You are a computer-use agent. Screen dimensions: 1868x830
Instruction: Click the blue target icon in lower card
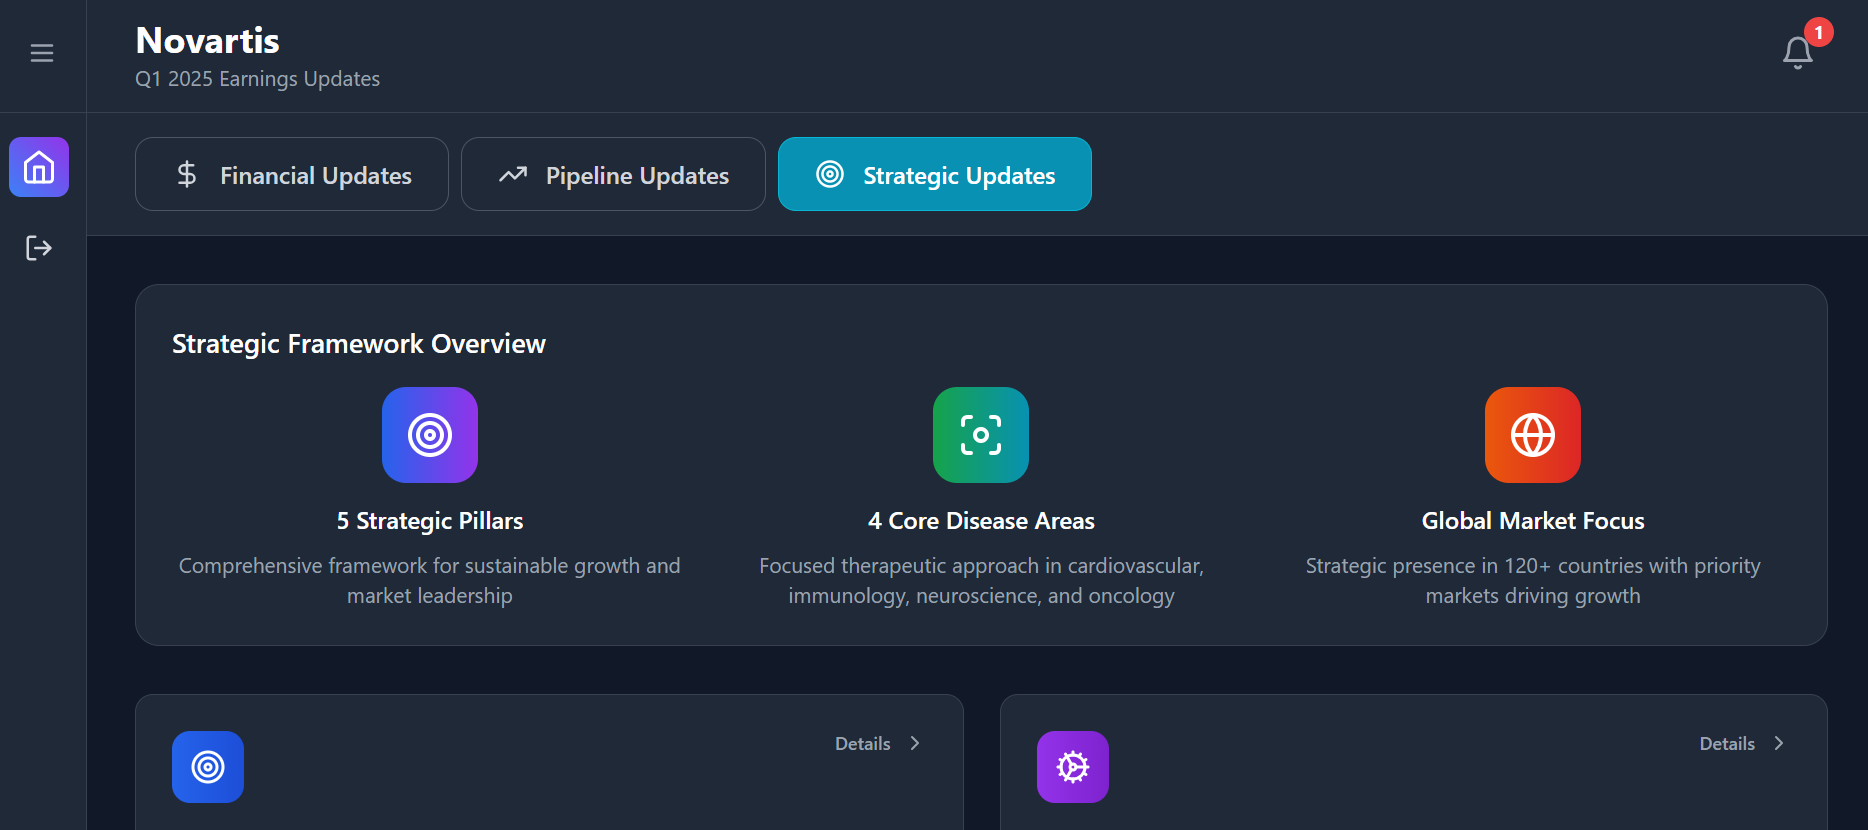pos(208,767)
